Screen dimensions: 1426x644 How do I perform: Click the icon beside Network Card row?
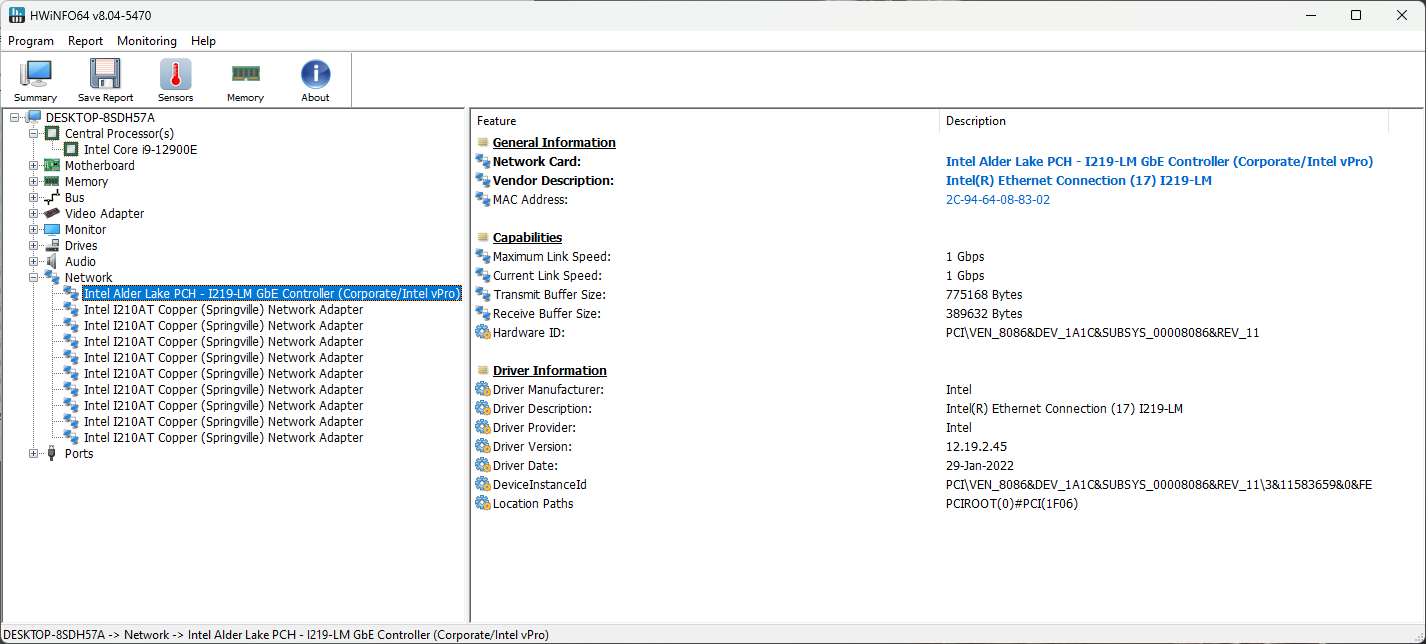(x=483, y=162)
